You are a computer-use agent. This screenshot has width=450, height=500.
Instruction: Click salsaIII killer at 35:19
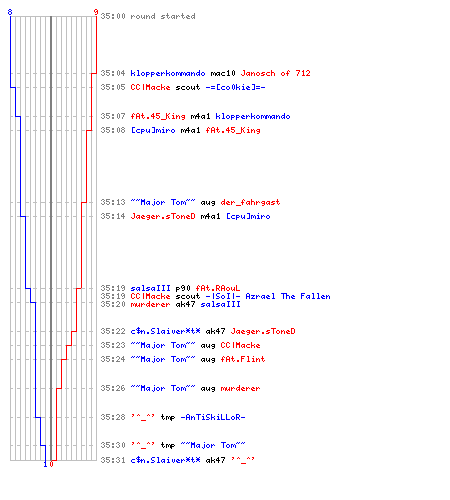tap(150, 288)
